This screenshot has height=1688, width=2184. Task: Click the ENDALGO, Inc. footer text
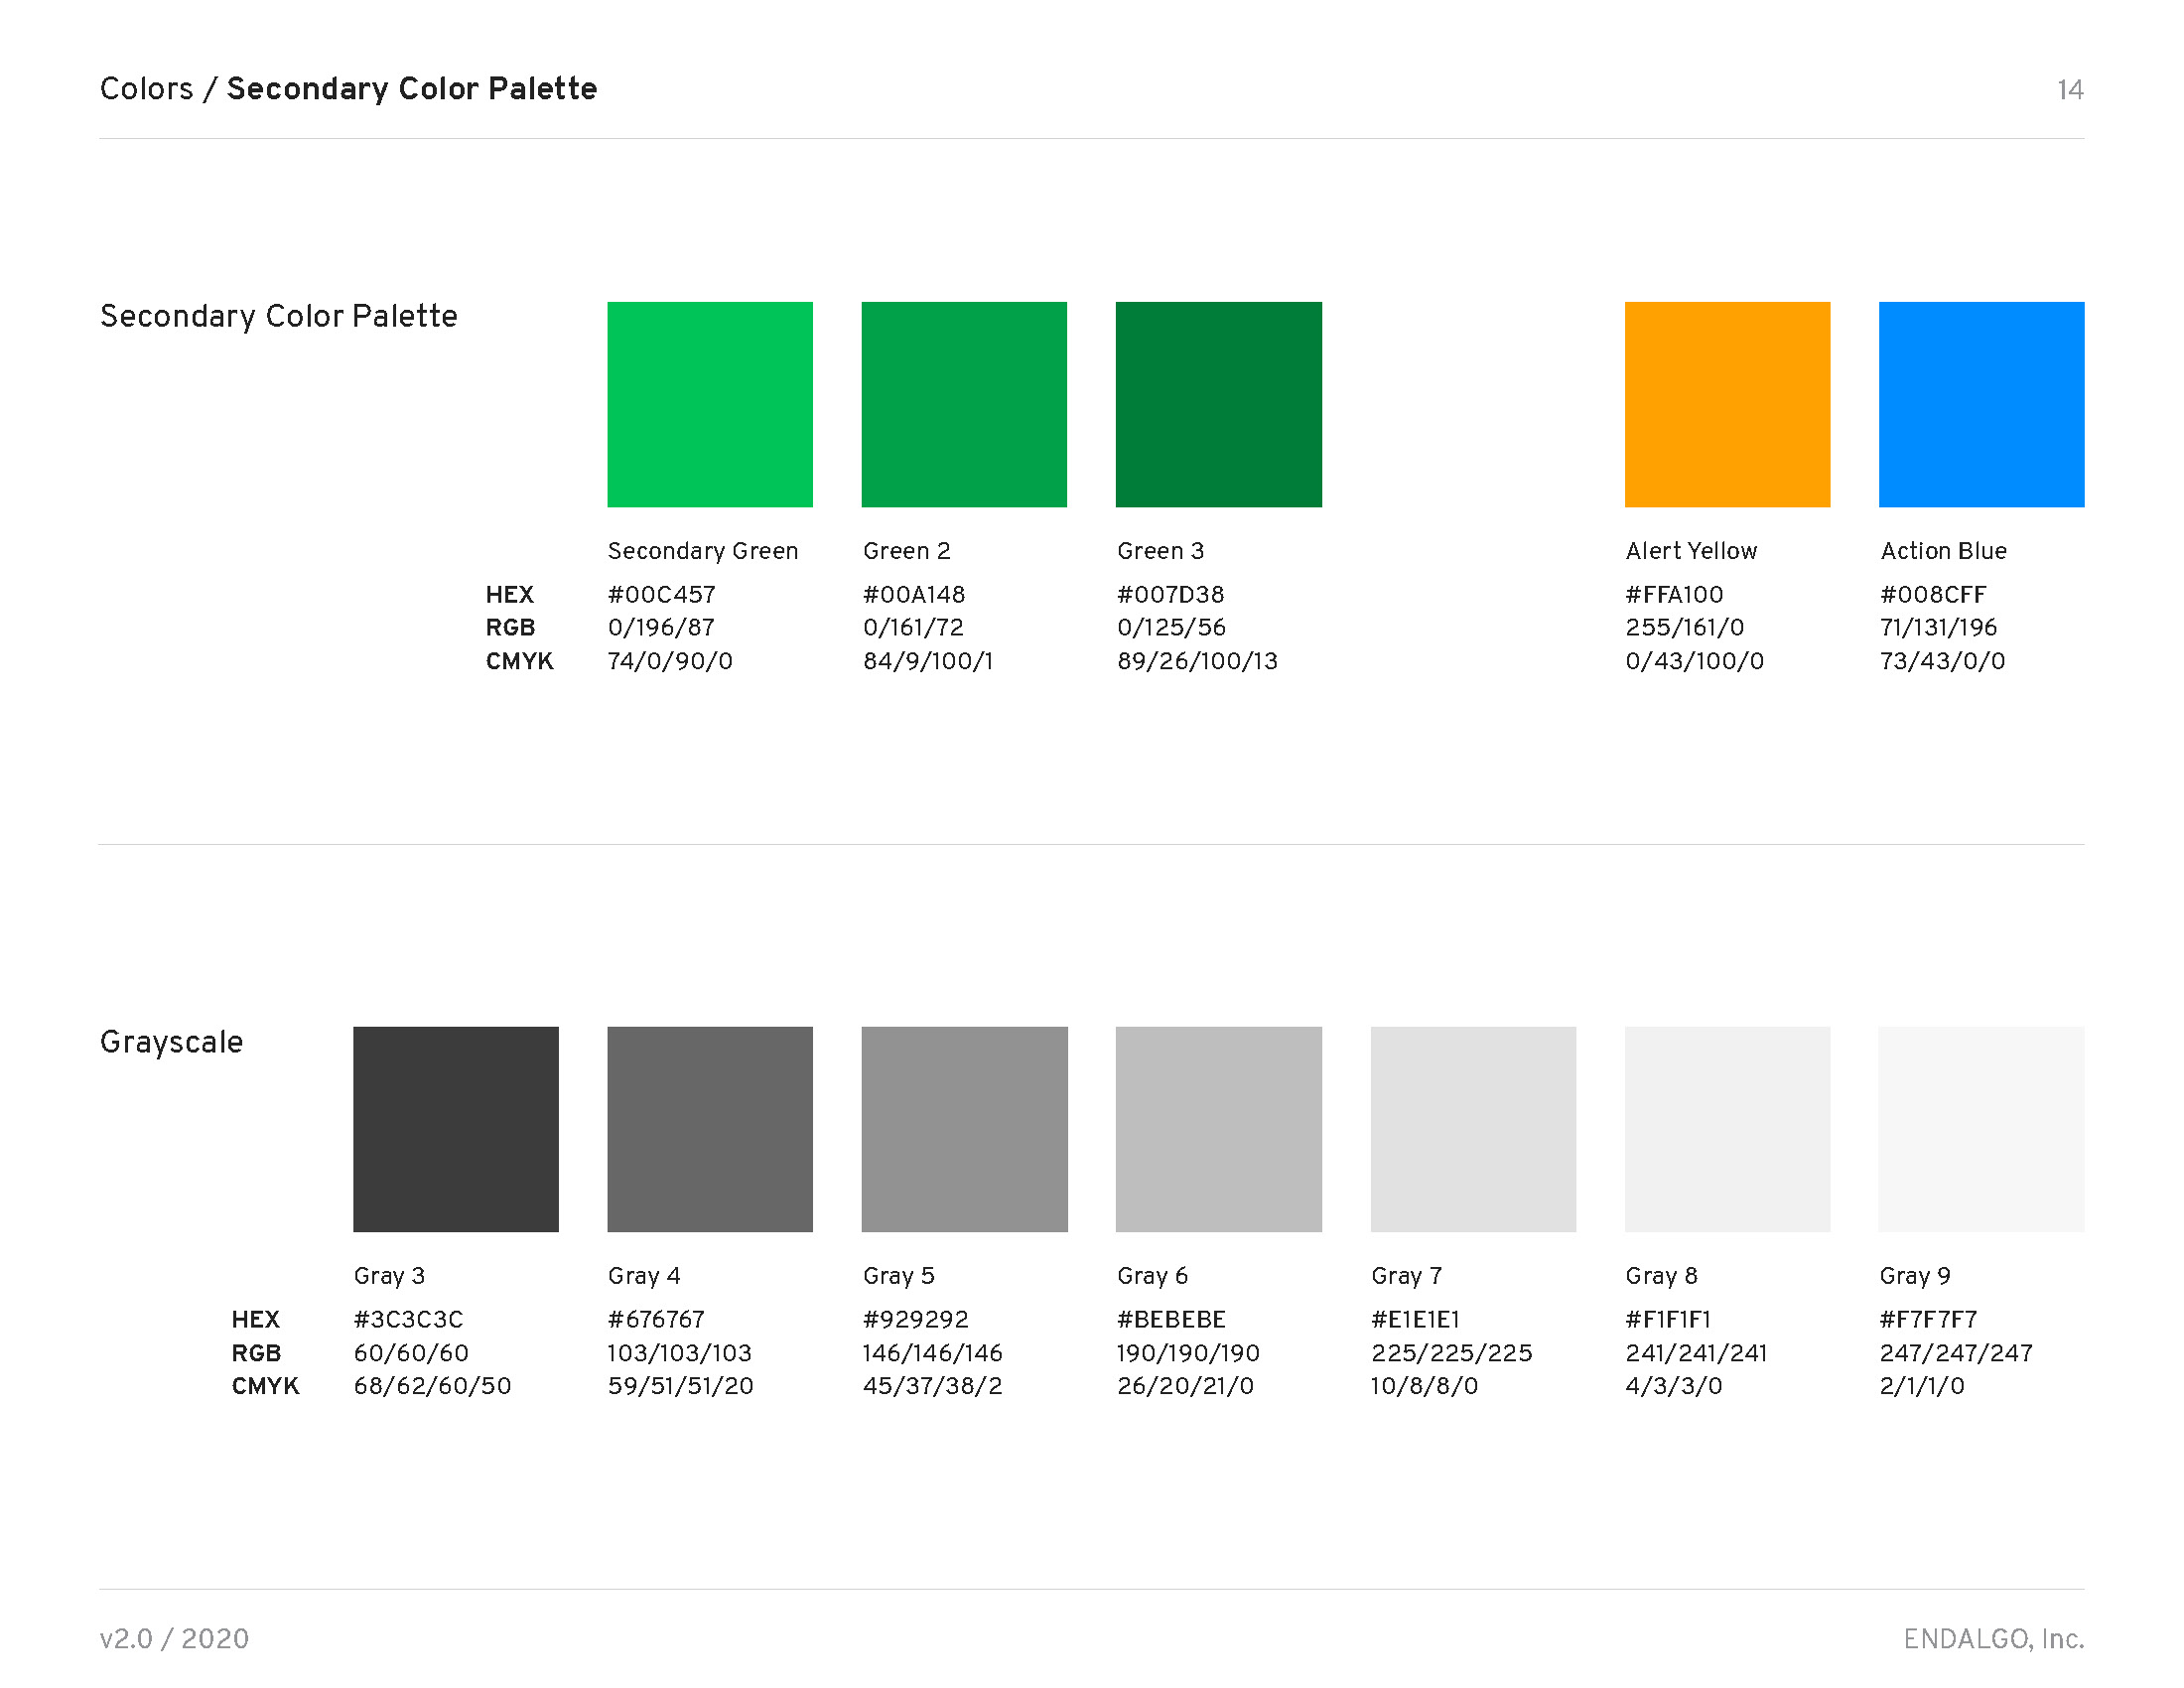[1992, 1638]
